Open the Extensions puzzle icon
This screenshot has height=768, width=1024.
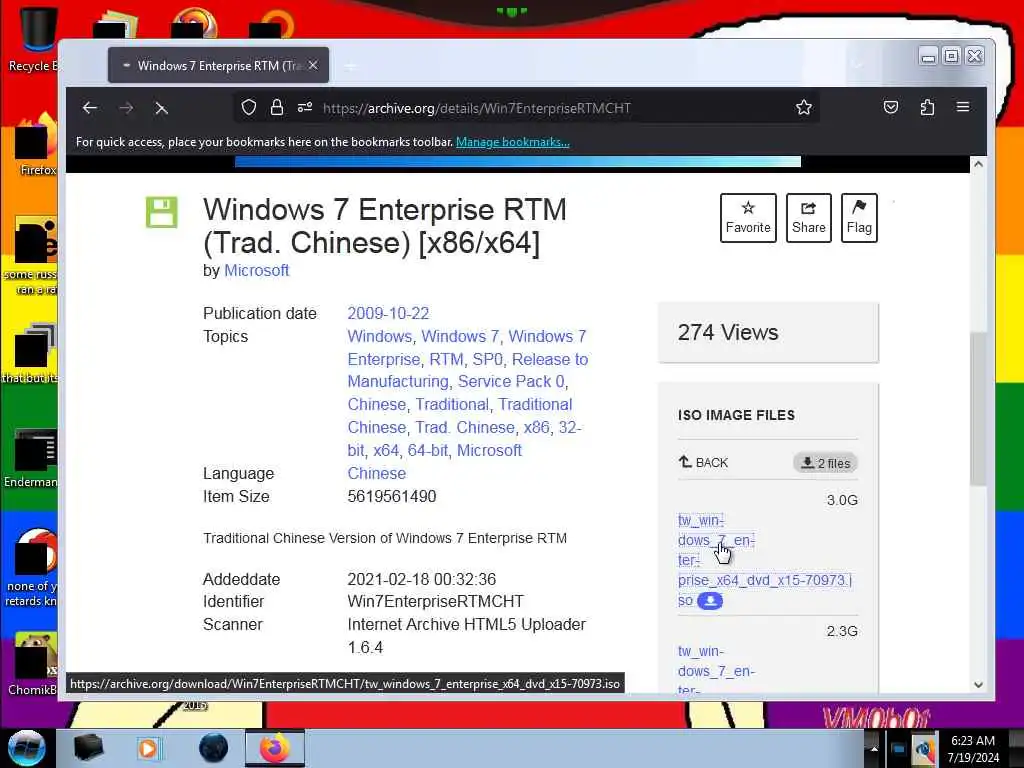(927, 107)
